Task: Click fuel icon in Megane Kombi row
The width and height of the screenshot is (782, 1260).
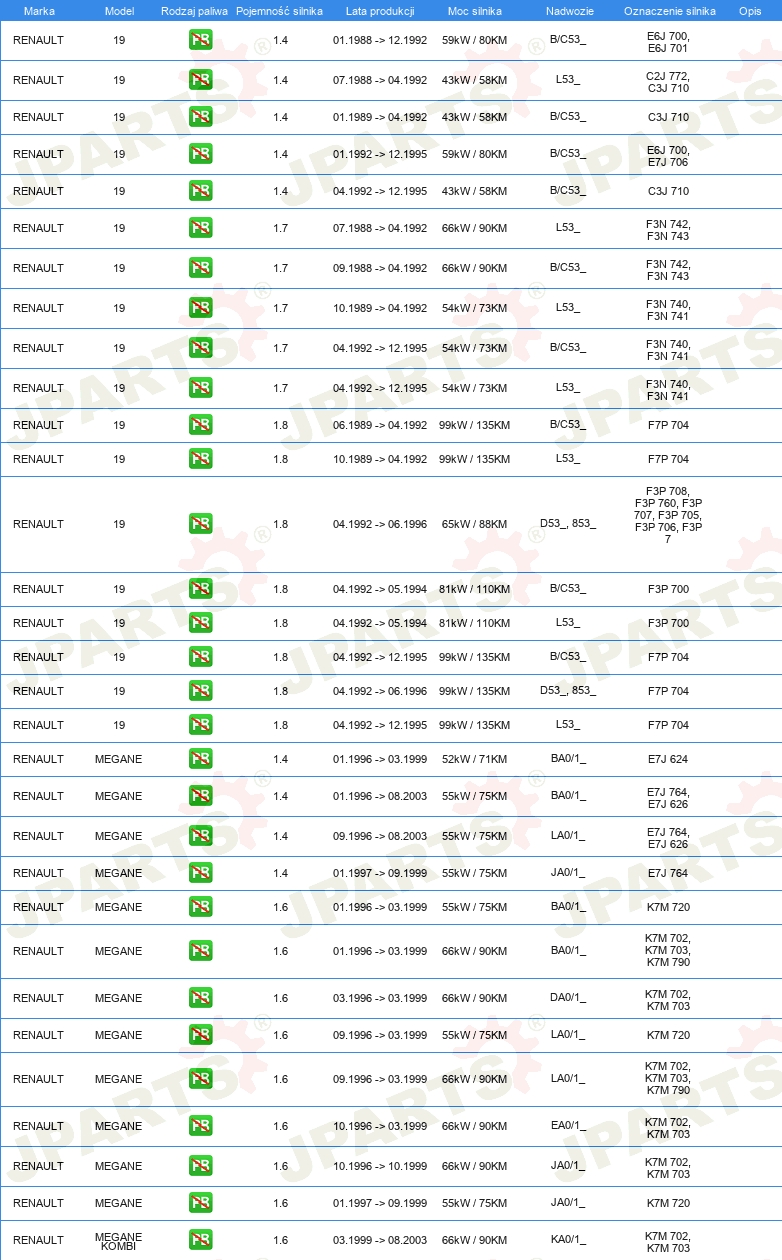Action: click(x=200, y=1240)
